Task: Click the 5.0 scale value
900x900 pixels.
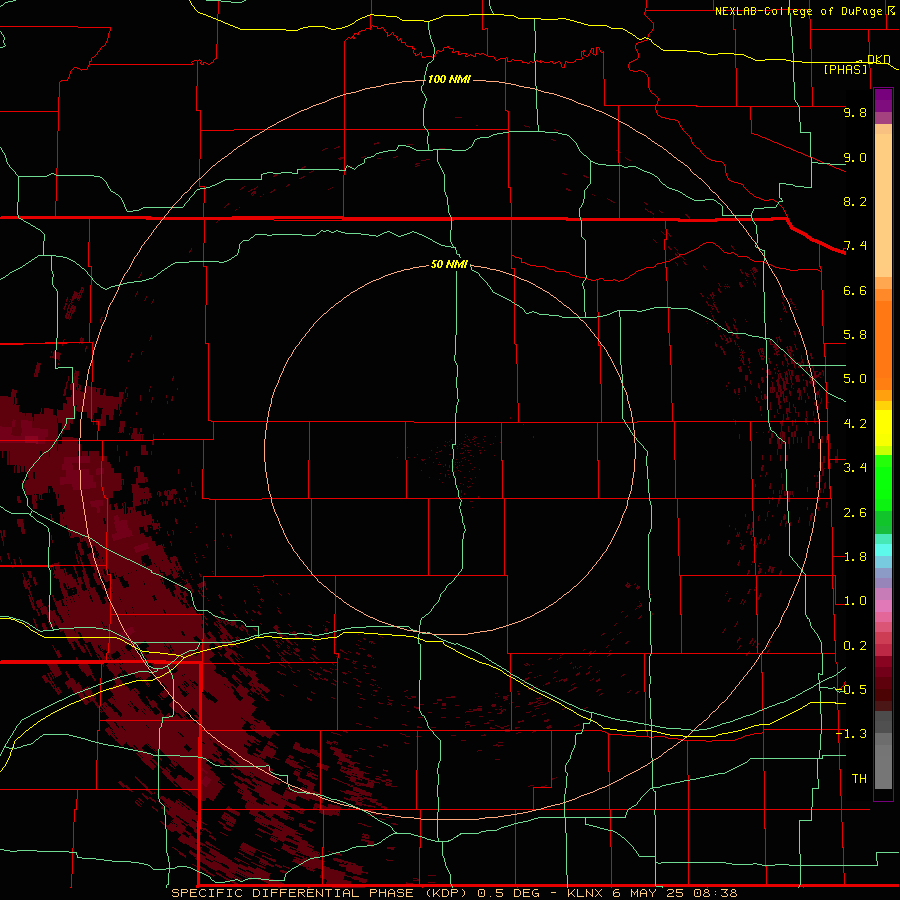Action: click(855, 379)
